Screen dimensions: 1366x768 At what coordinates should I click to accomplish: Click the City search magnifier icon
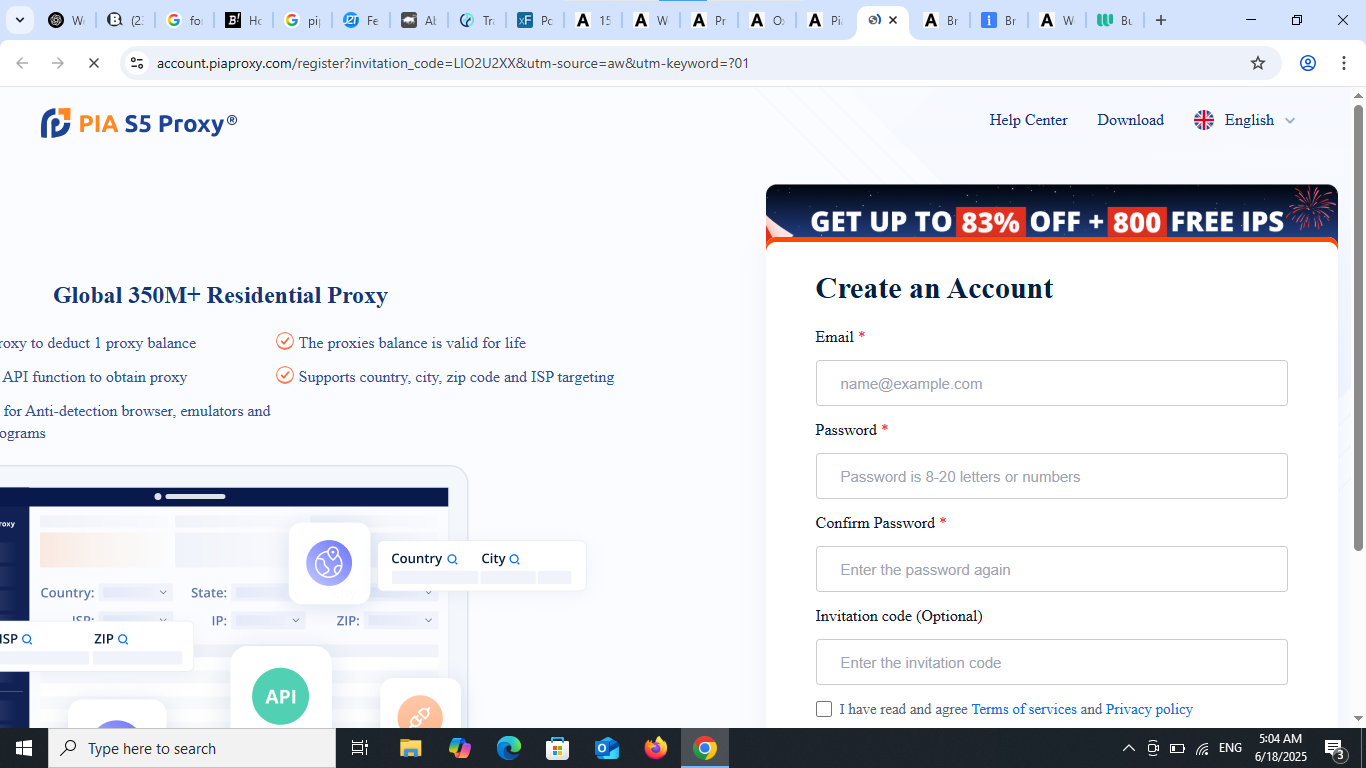coord(515,559)
